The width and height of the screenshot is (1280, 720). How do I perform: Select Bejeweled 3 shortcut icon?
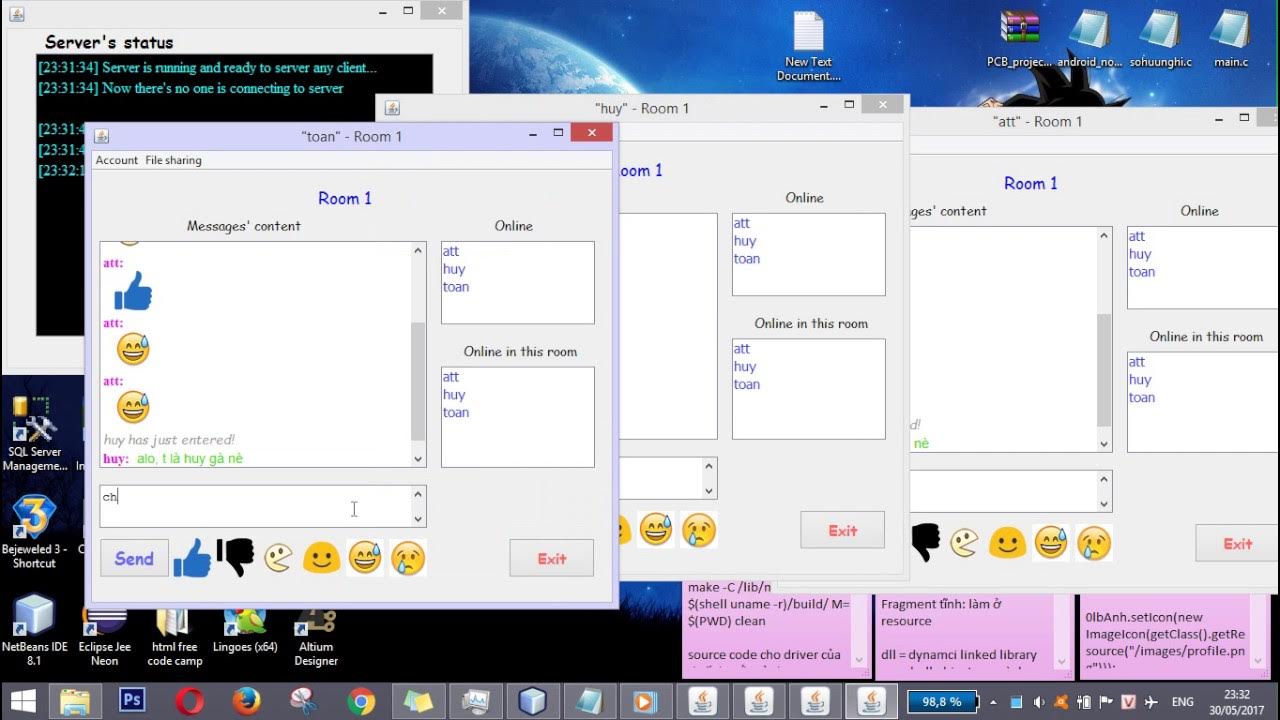click(34, 532)
